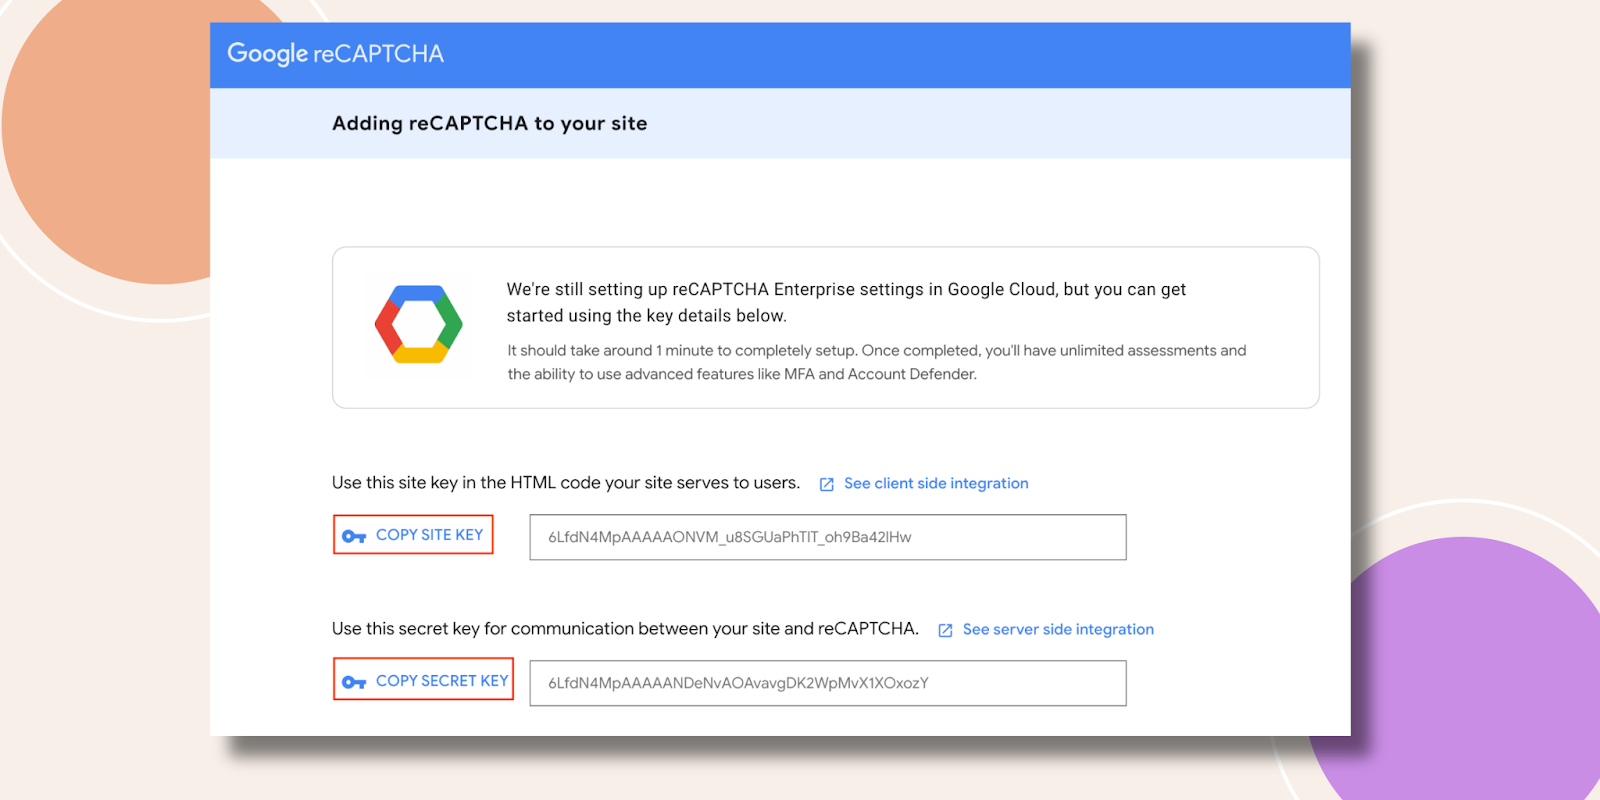
Task: Click external-link icon before client side integration
Action: coord(827,484)
